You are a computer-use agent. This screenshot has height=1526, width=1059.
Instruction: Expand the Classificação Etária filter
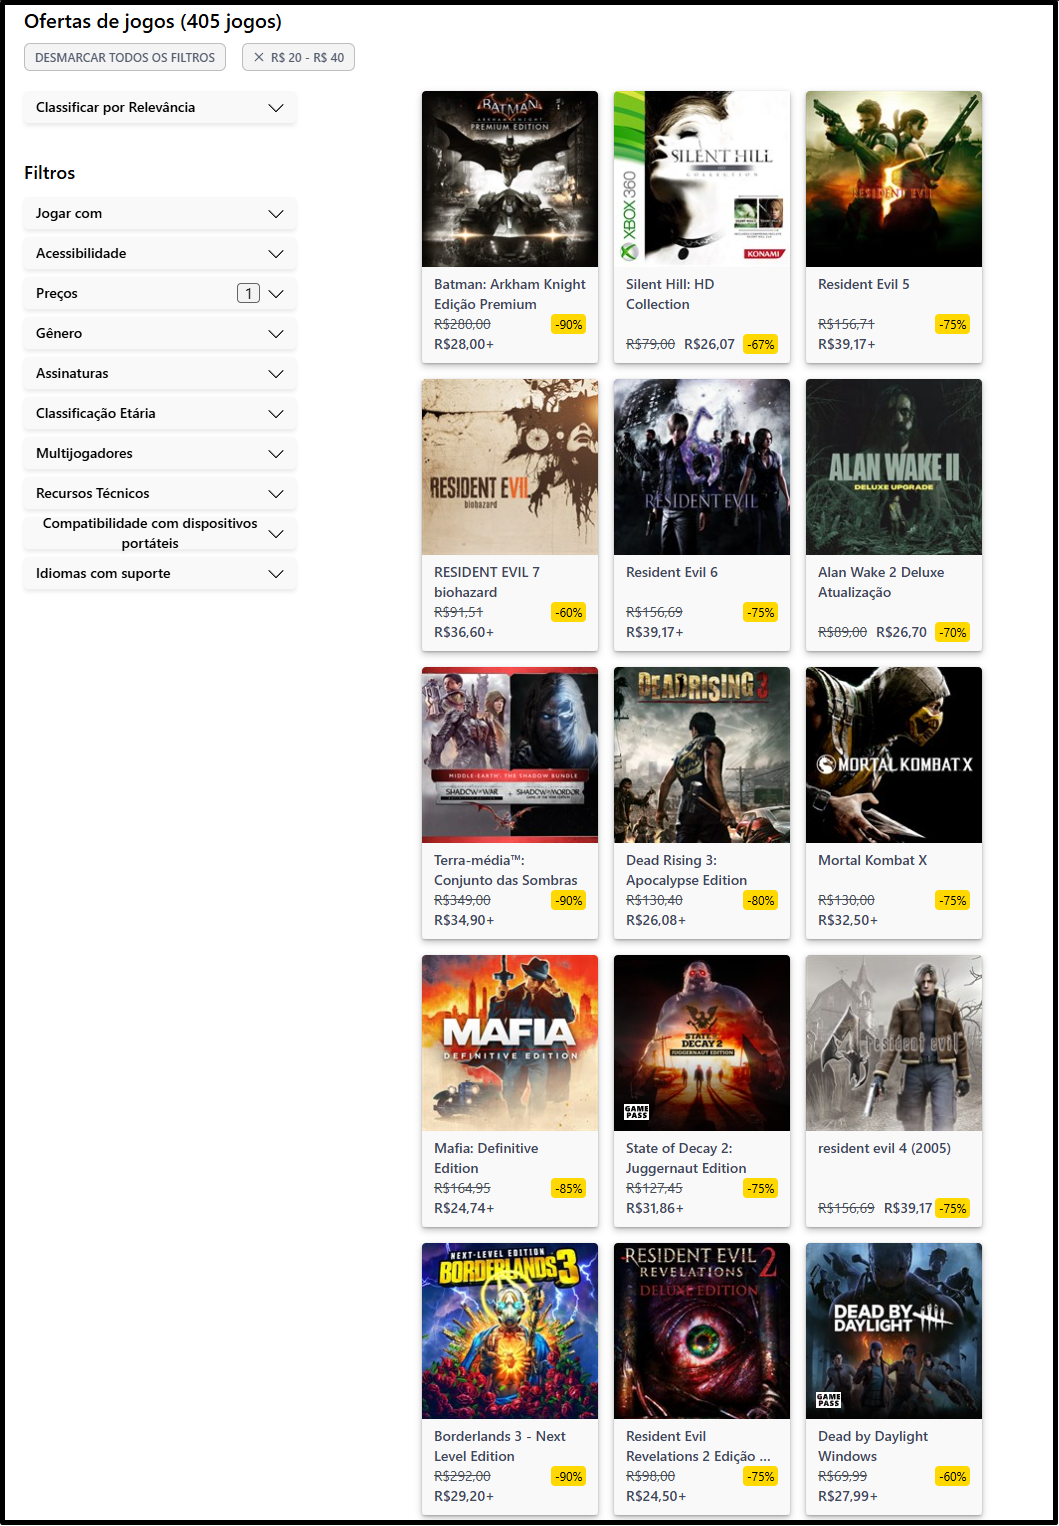160,414
